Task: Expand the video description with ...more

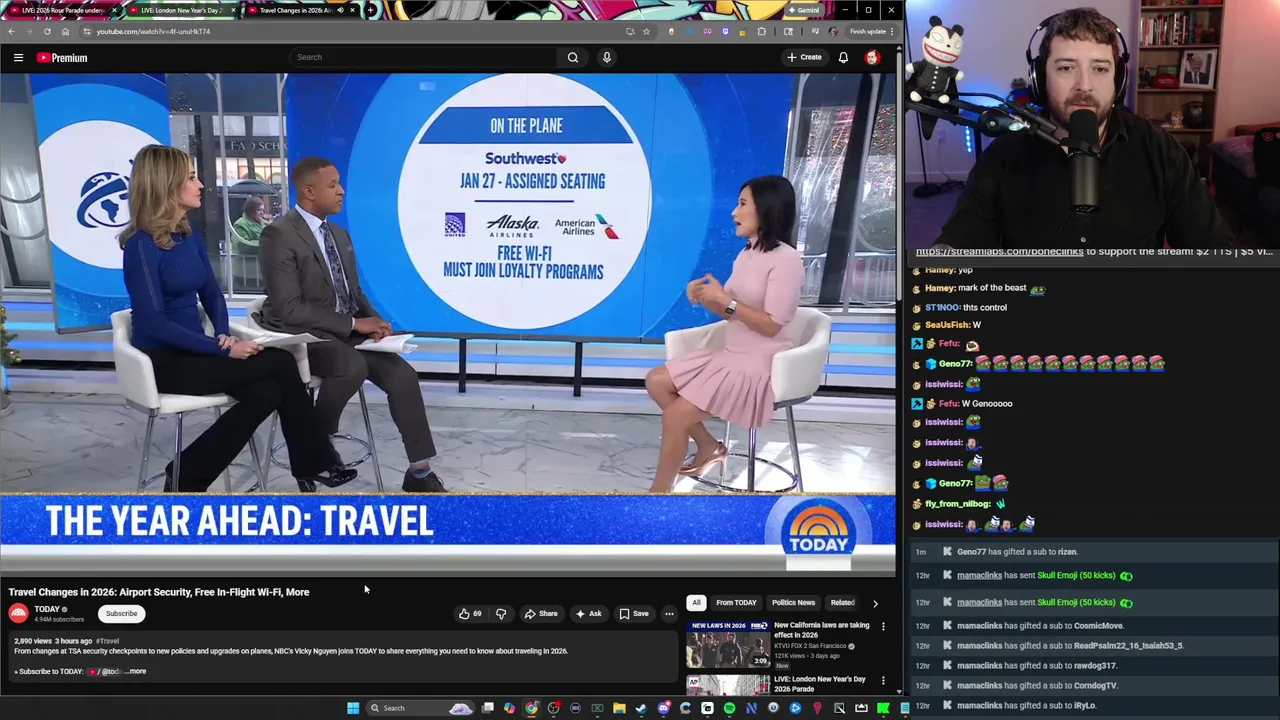Action: (x=136, y=672)
